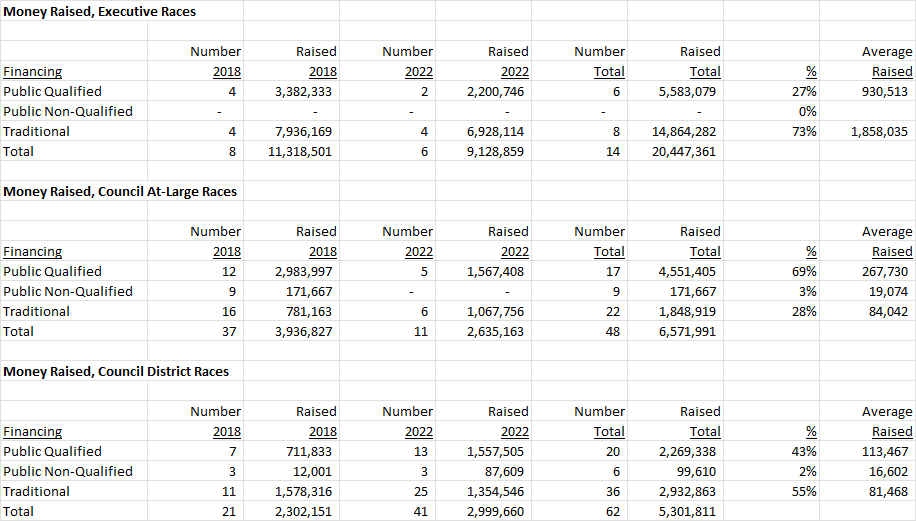Click District Public Qualified raised 2018 value 711,833
The image size is (916, 521).
309,451
